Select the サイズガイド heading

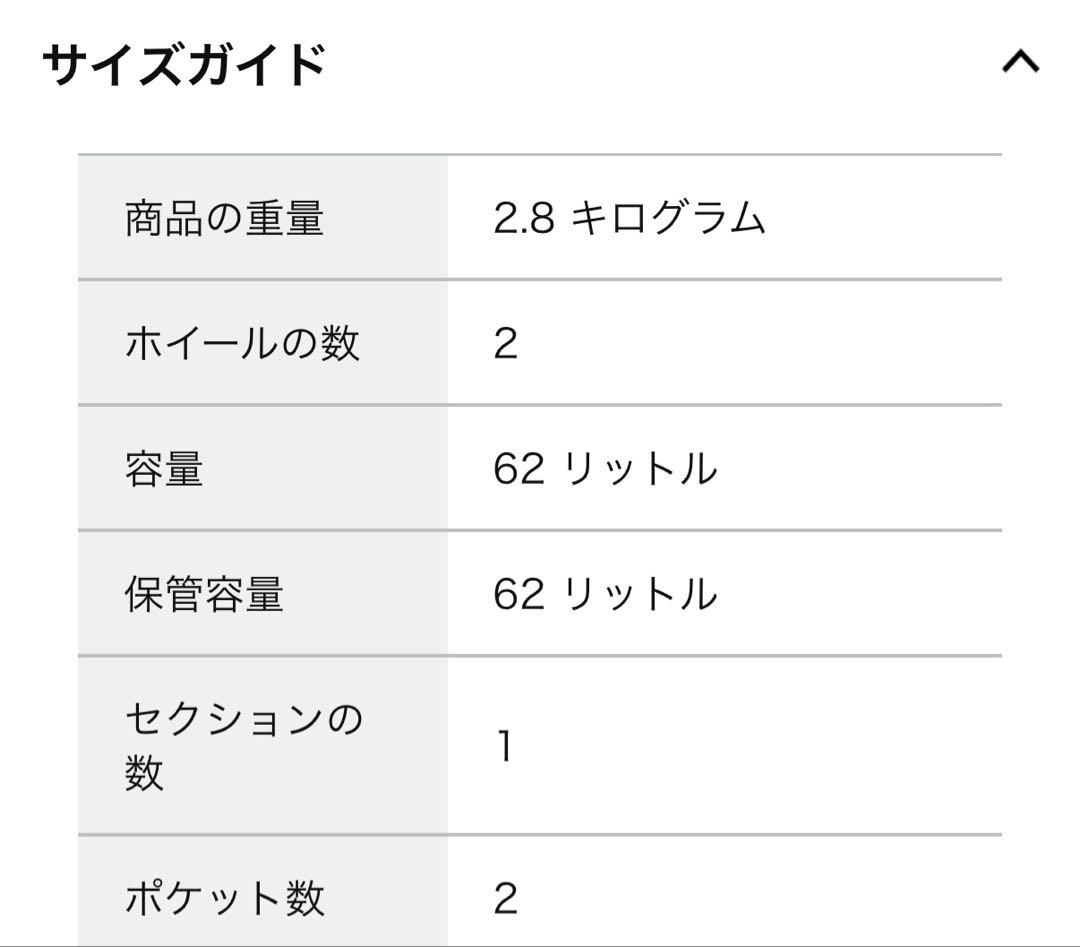[x=185, y=60]
